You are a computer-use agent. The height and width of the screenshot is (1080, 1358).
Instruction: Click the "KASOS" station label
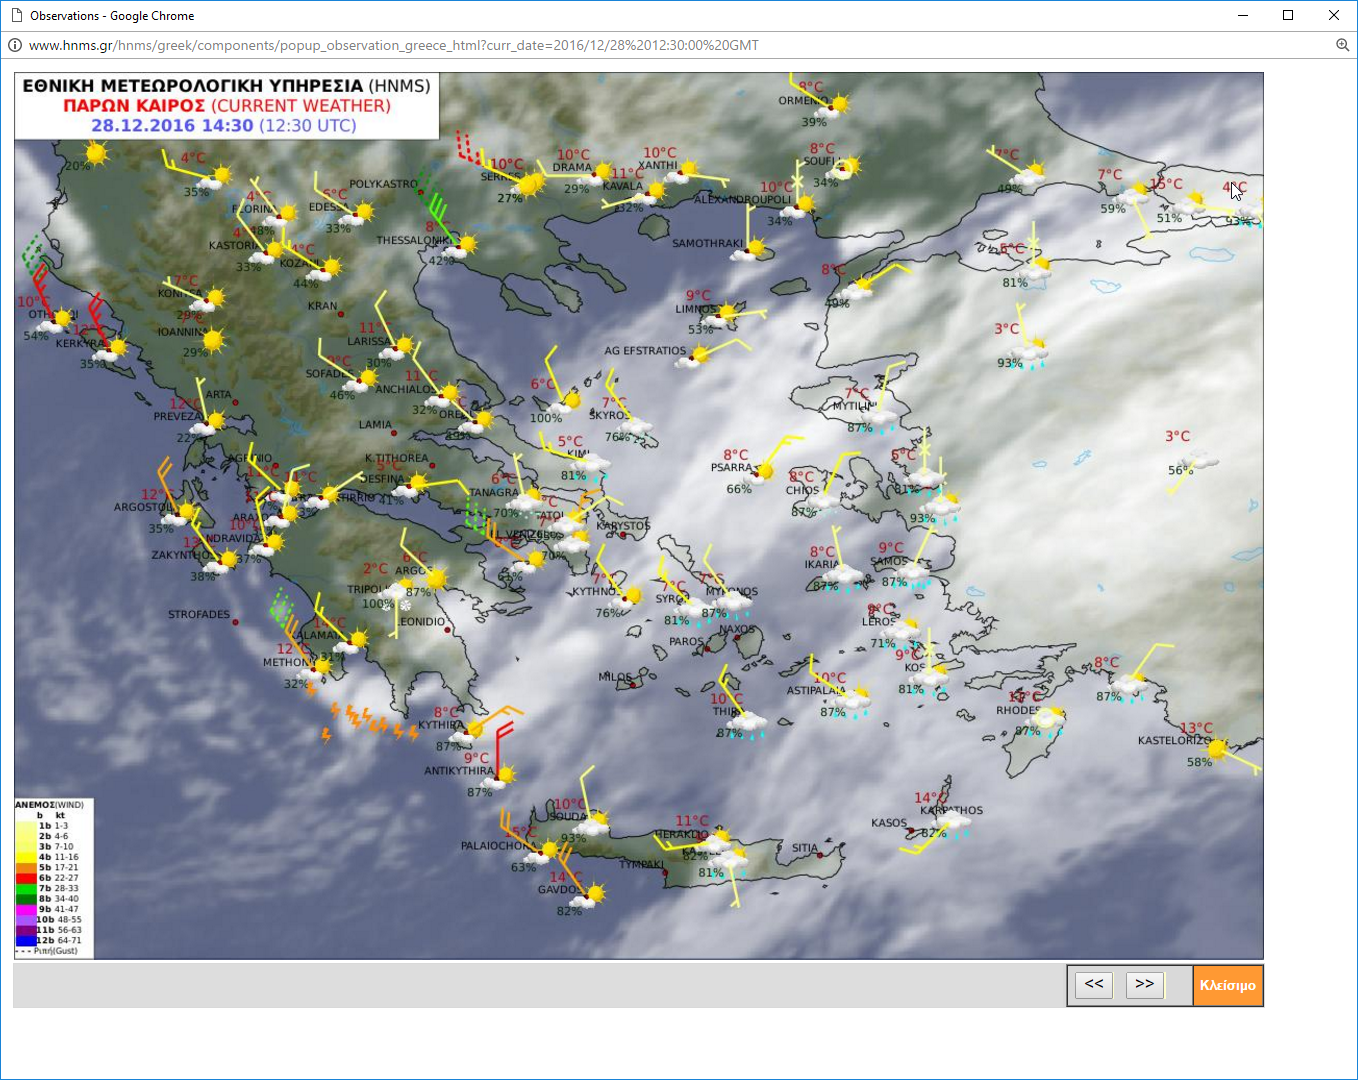(889, 823)
